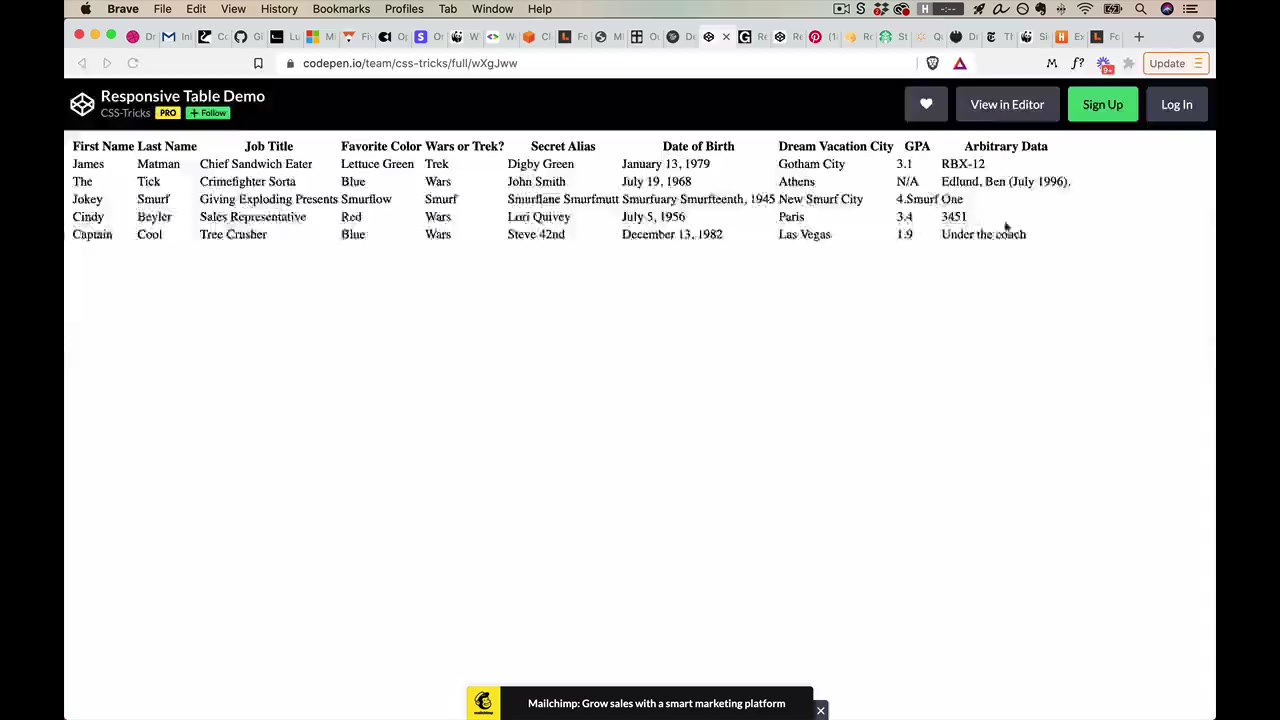The width and height of the screenshot is (1280, 720).
Task: Open the Brave Shields lion icon
Action: [932, 63]
